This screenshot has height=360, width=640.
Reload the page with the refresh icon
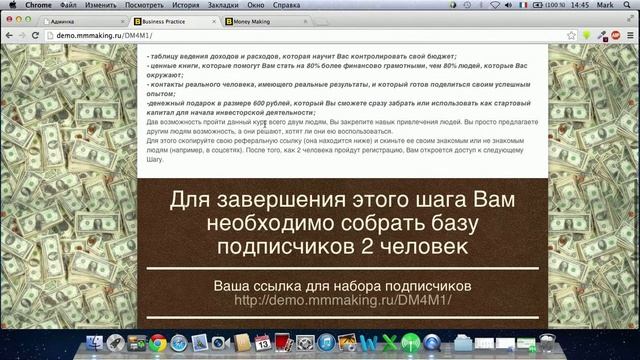(x=36, y=36)
